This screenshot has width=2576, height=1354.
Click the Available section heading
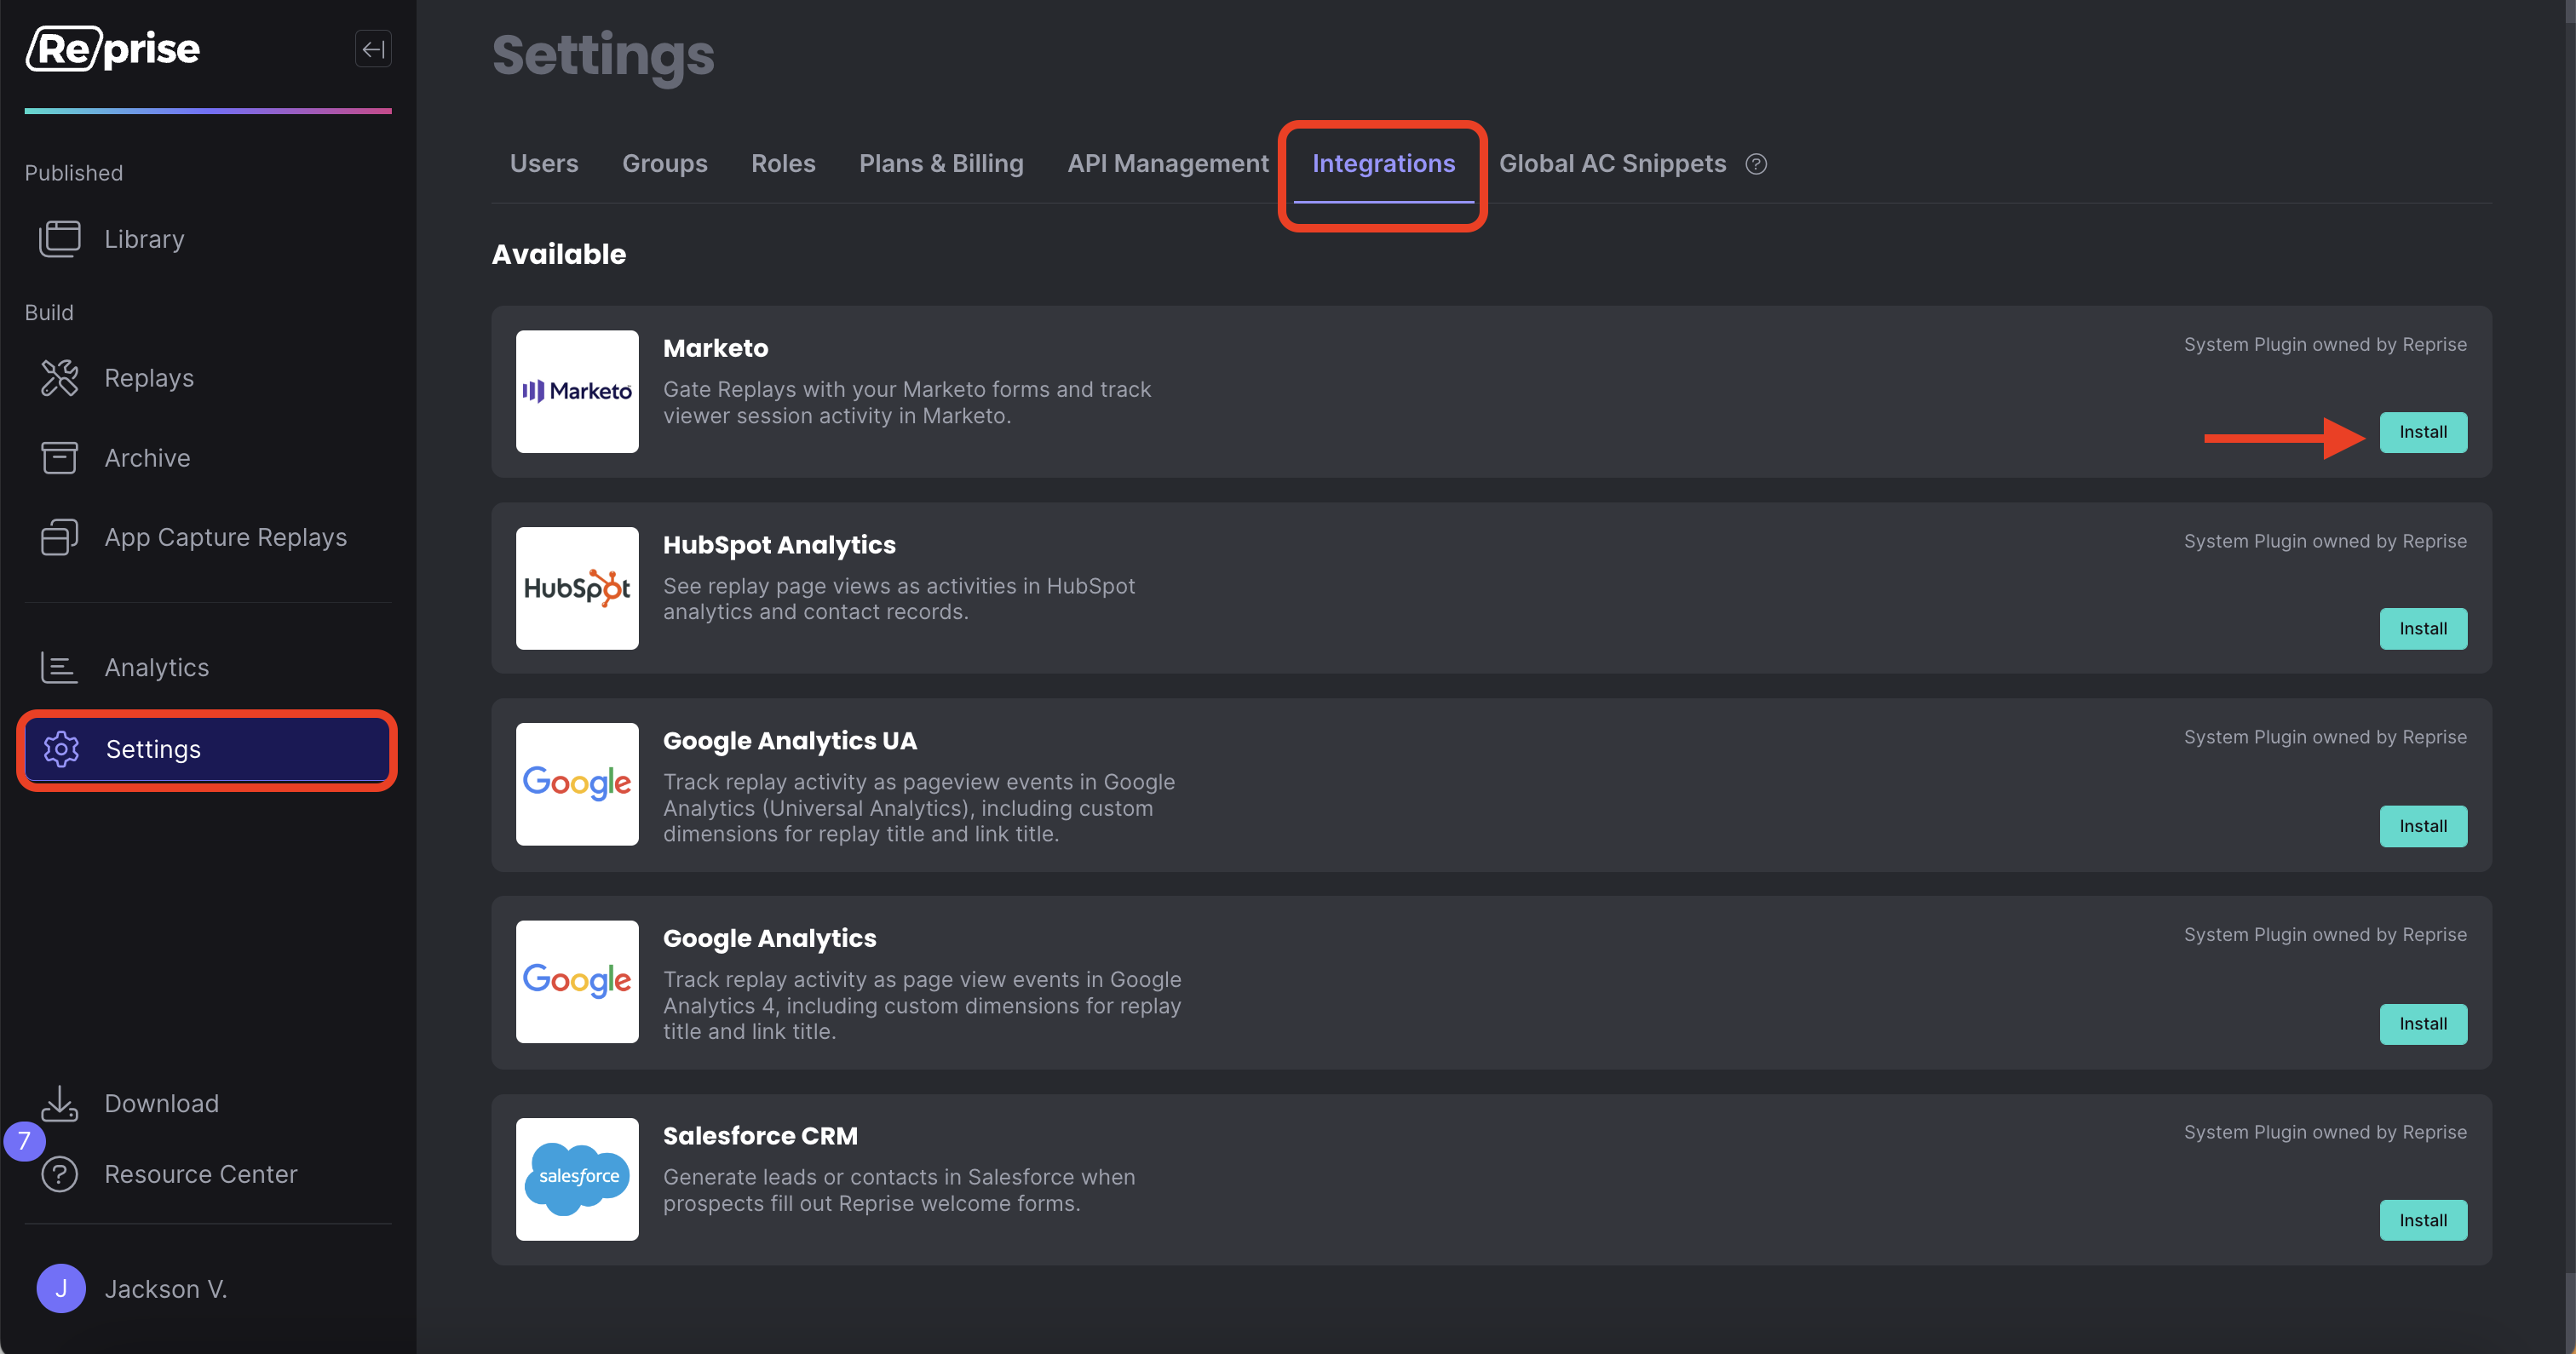click(x=559, y=254)
